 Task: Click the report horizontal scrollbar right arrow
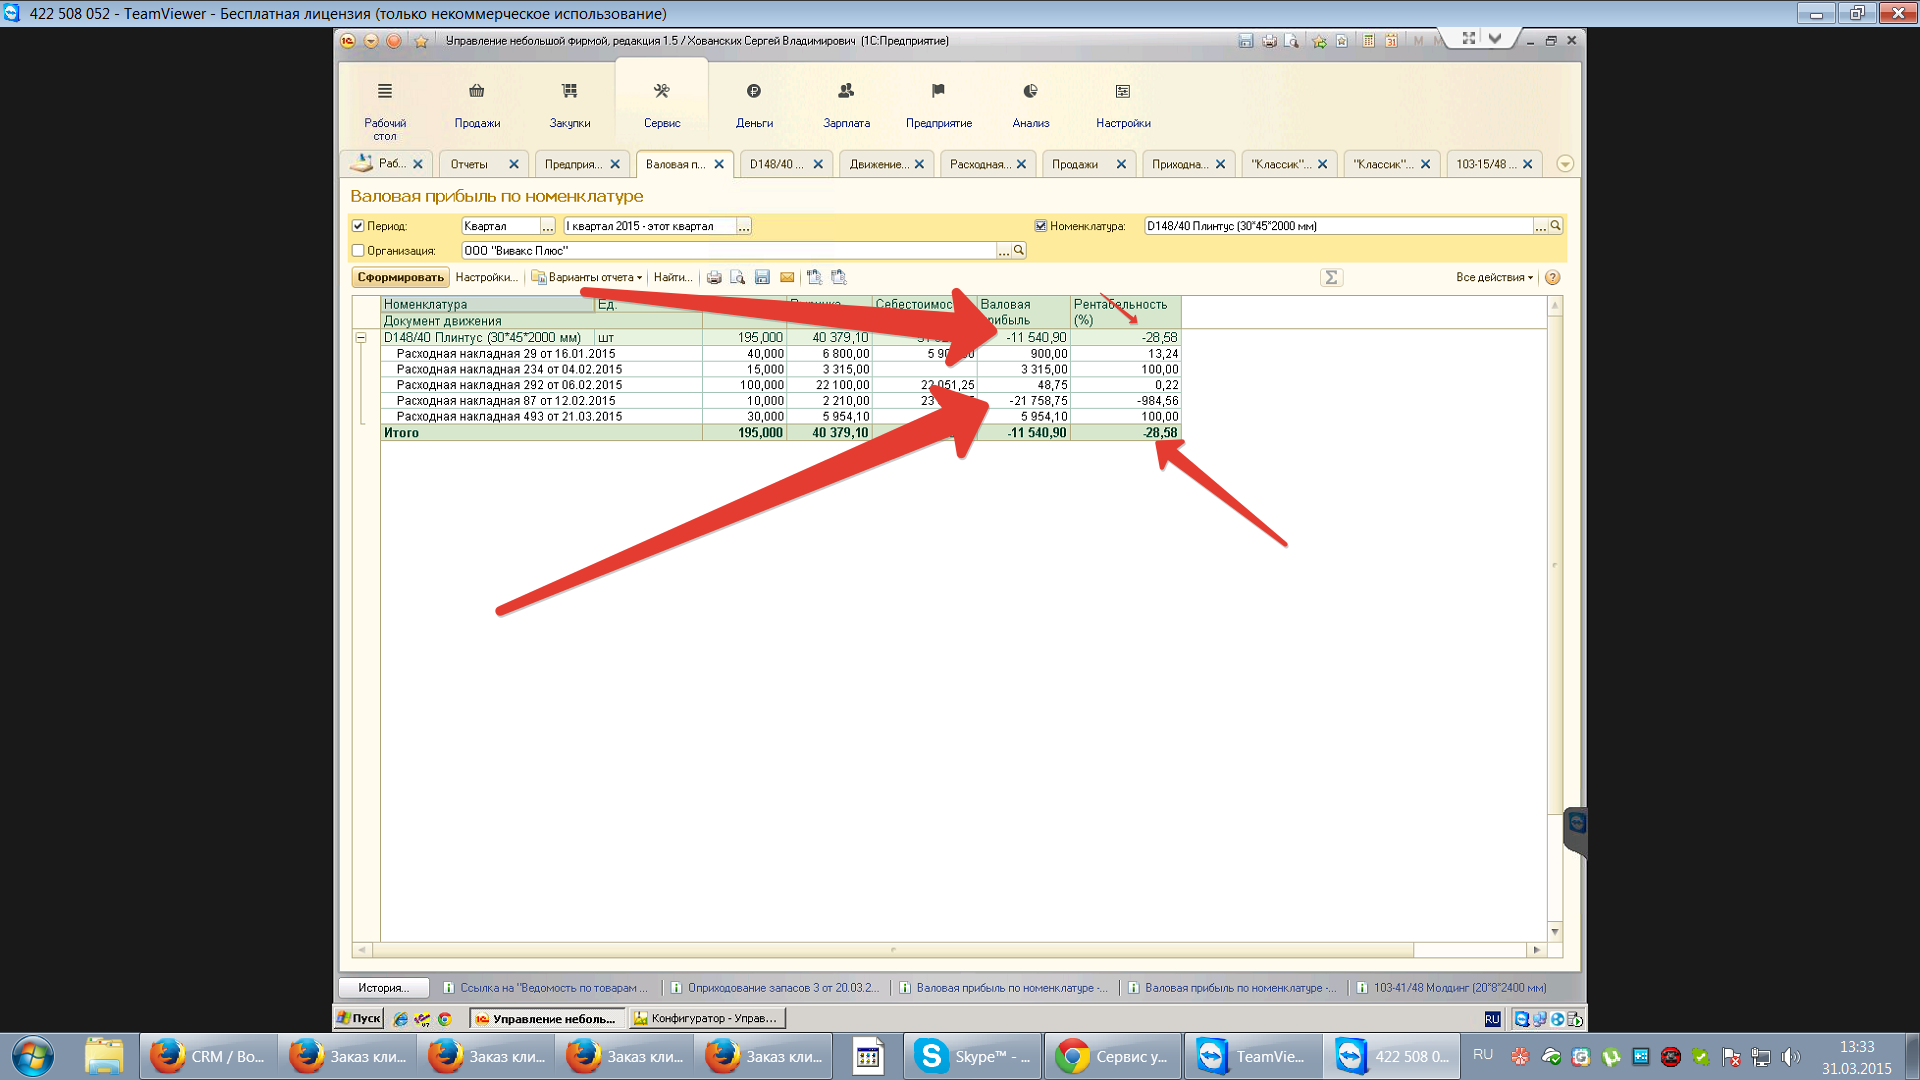(1537, 950)
